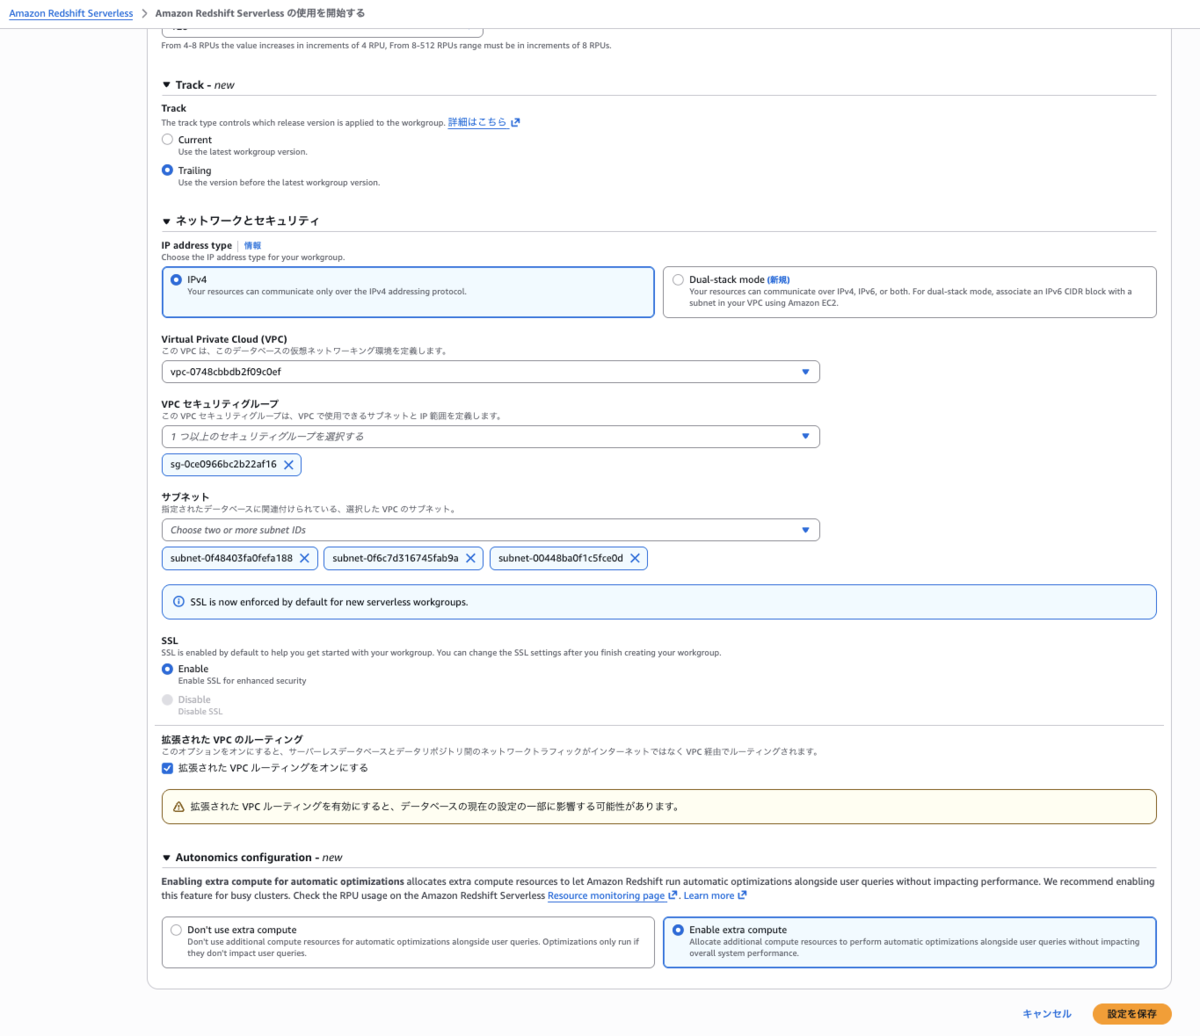Collapse the Autonomics configuration section
This screenshot has height=1036, width=1200.
[x=166, y=858]
